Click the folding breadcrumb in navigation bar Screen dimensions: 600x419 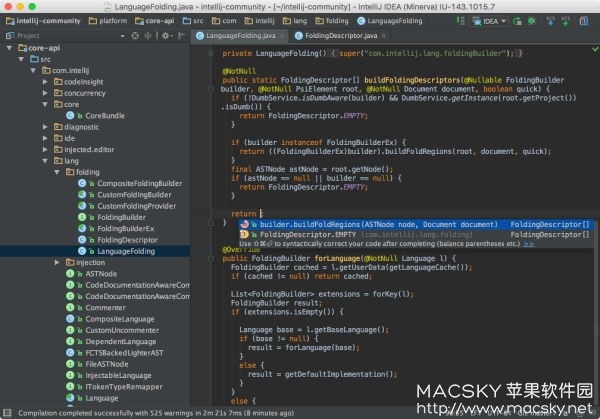click(x=332, y=21)
